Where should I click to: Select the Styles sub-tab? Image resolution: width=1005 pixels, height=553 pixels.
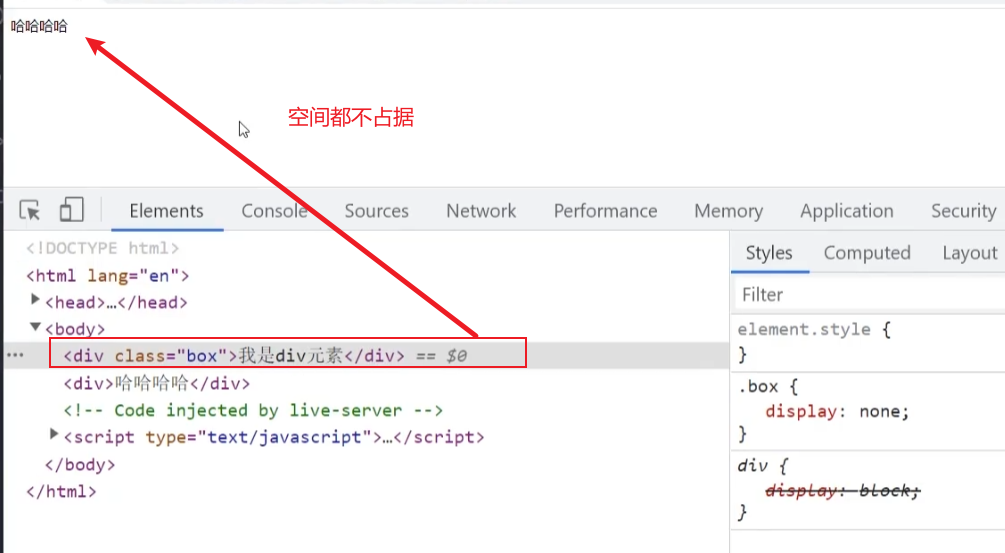coord(768,252)
